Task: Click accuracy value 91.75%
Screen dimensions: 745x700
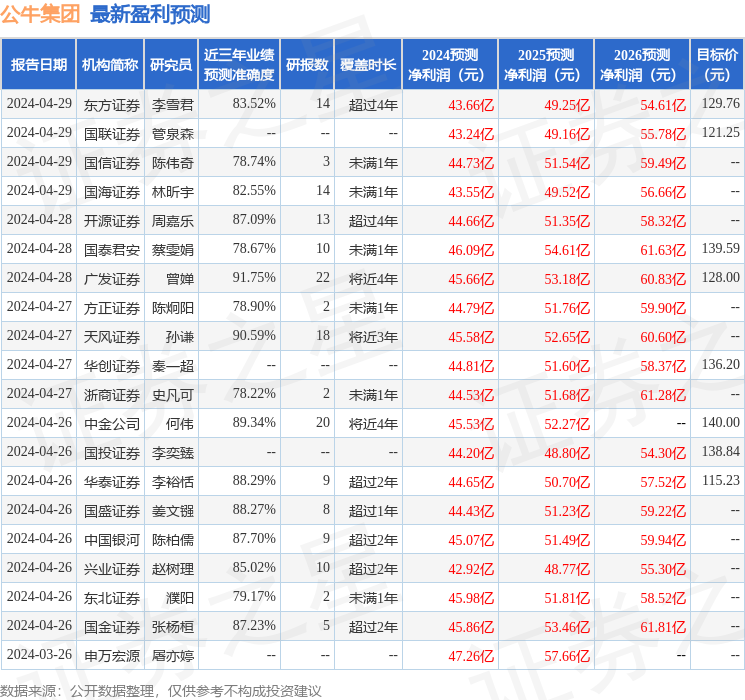Action: tap(254, 277)
